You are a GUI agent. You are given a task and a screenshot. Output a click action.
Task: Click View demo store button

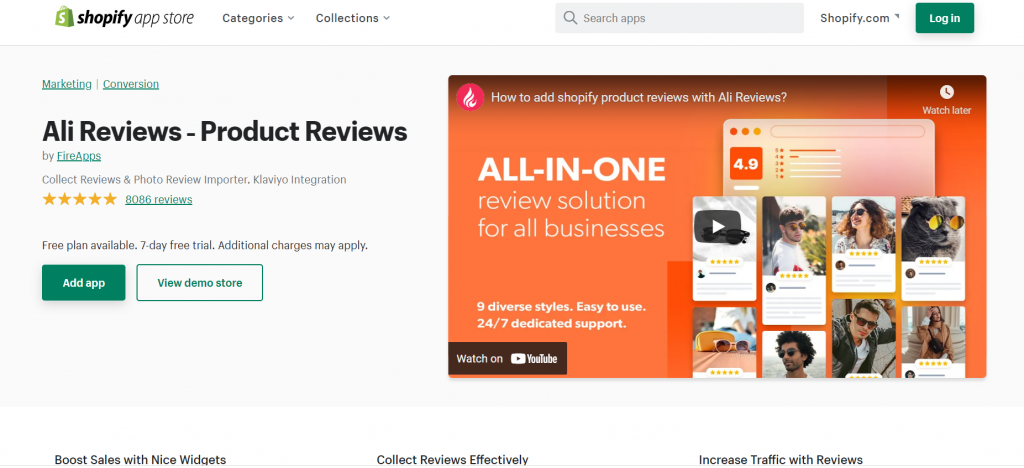pos(200,283)
